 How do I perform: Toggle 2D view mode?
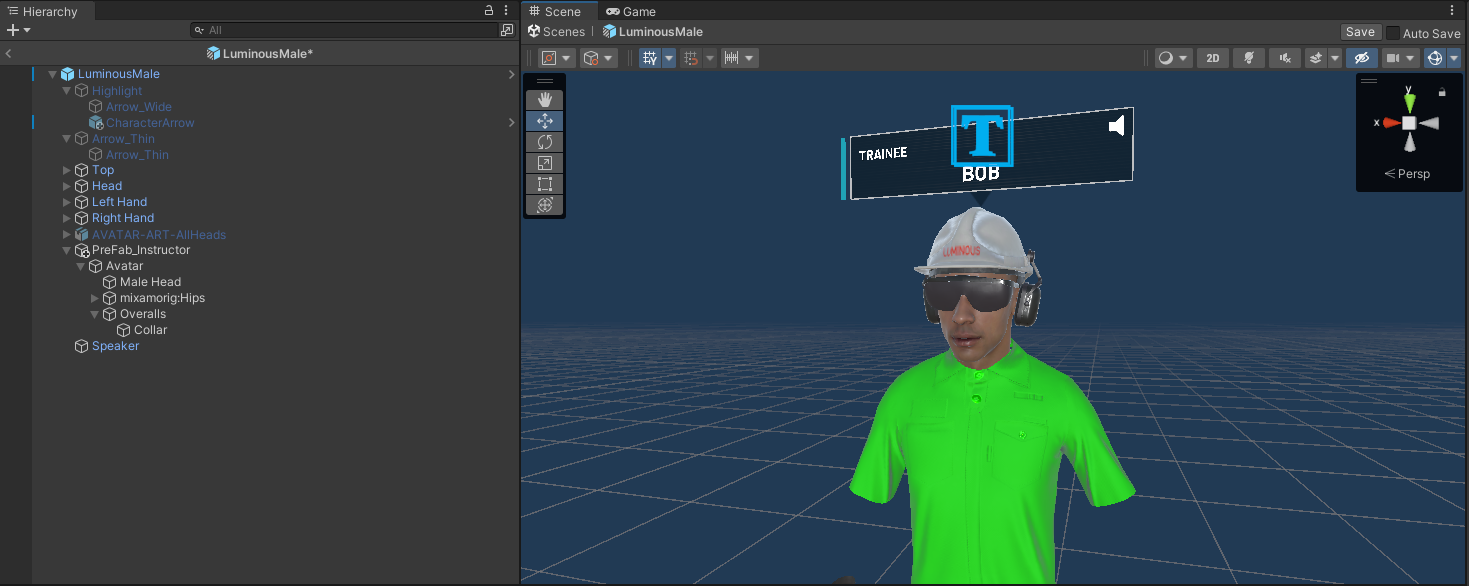click(x=1213, y=58)
